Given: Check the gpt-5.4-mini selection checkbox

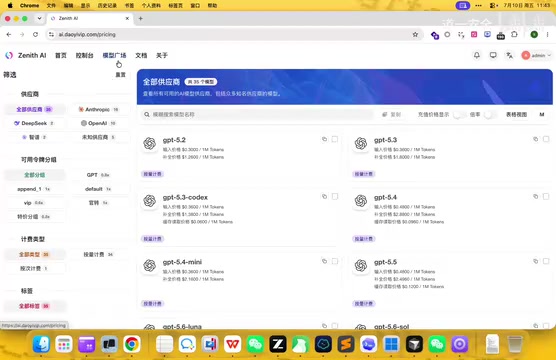Looking at the screenshot, I should tap(335, 261).
